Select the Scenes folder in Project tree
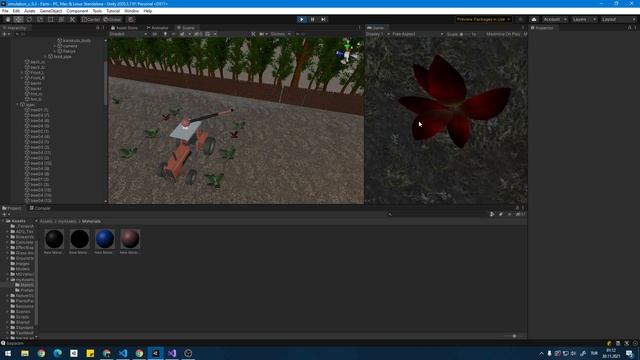This screenshot has width=640, height=360. tap(23, 311)
